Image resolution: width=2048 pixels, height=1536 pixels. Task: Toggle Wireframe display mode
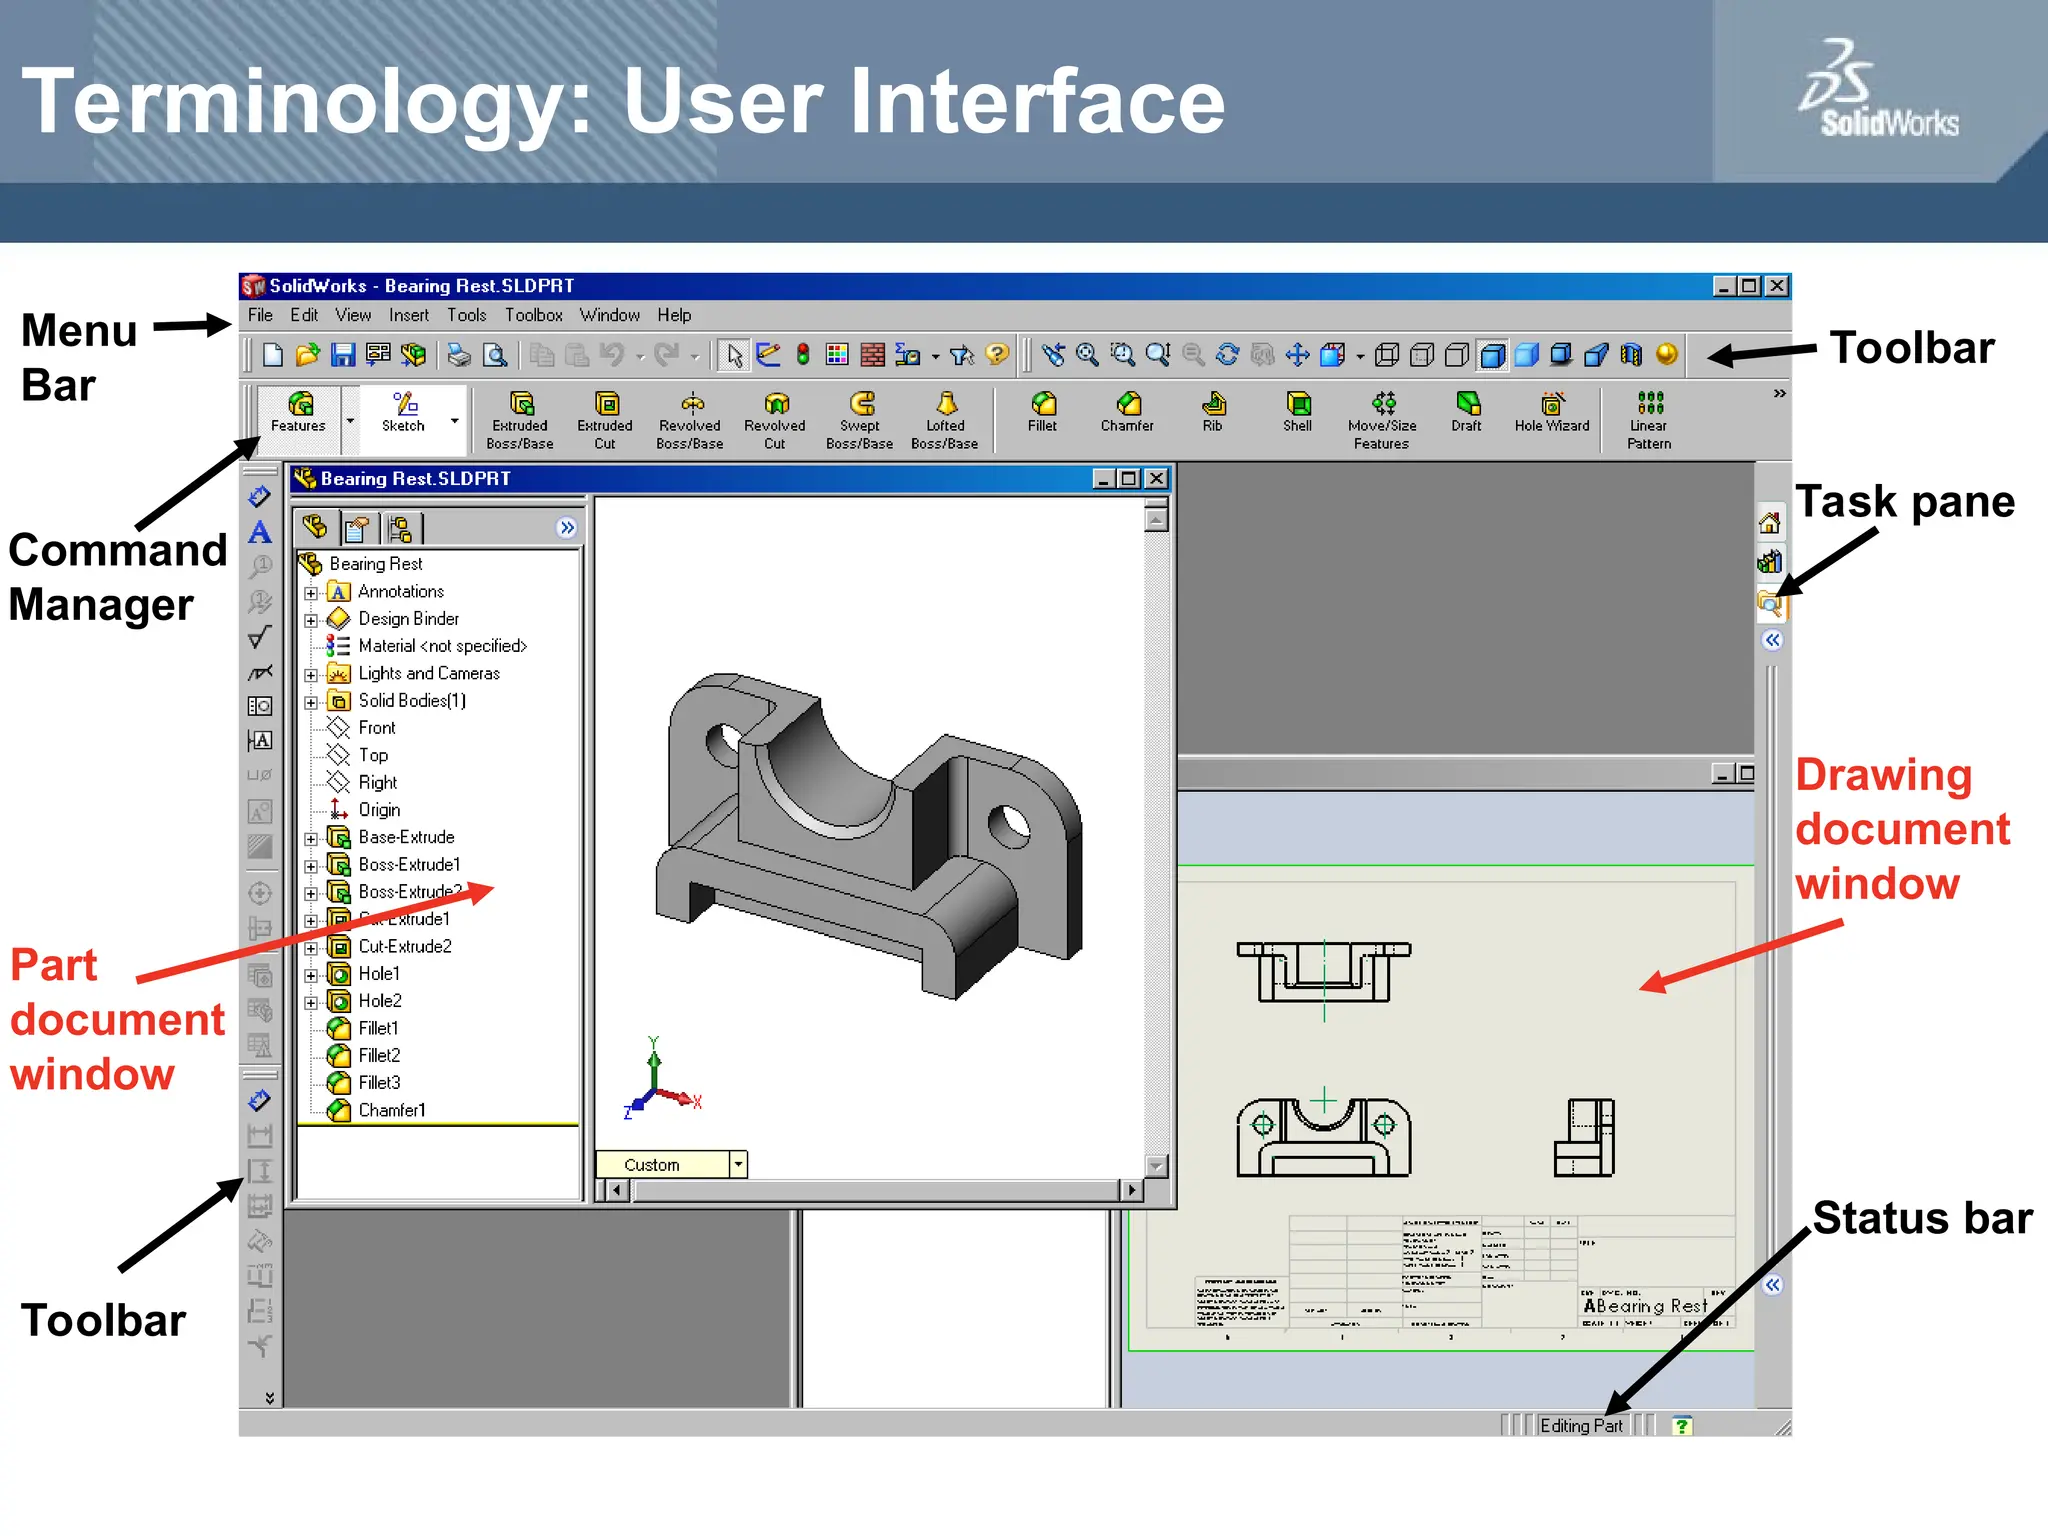coord(1387,355)
